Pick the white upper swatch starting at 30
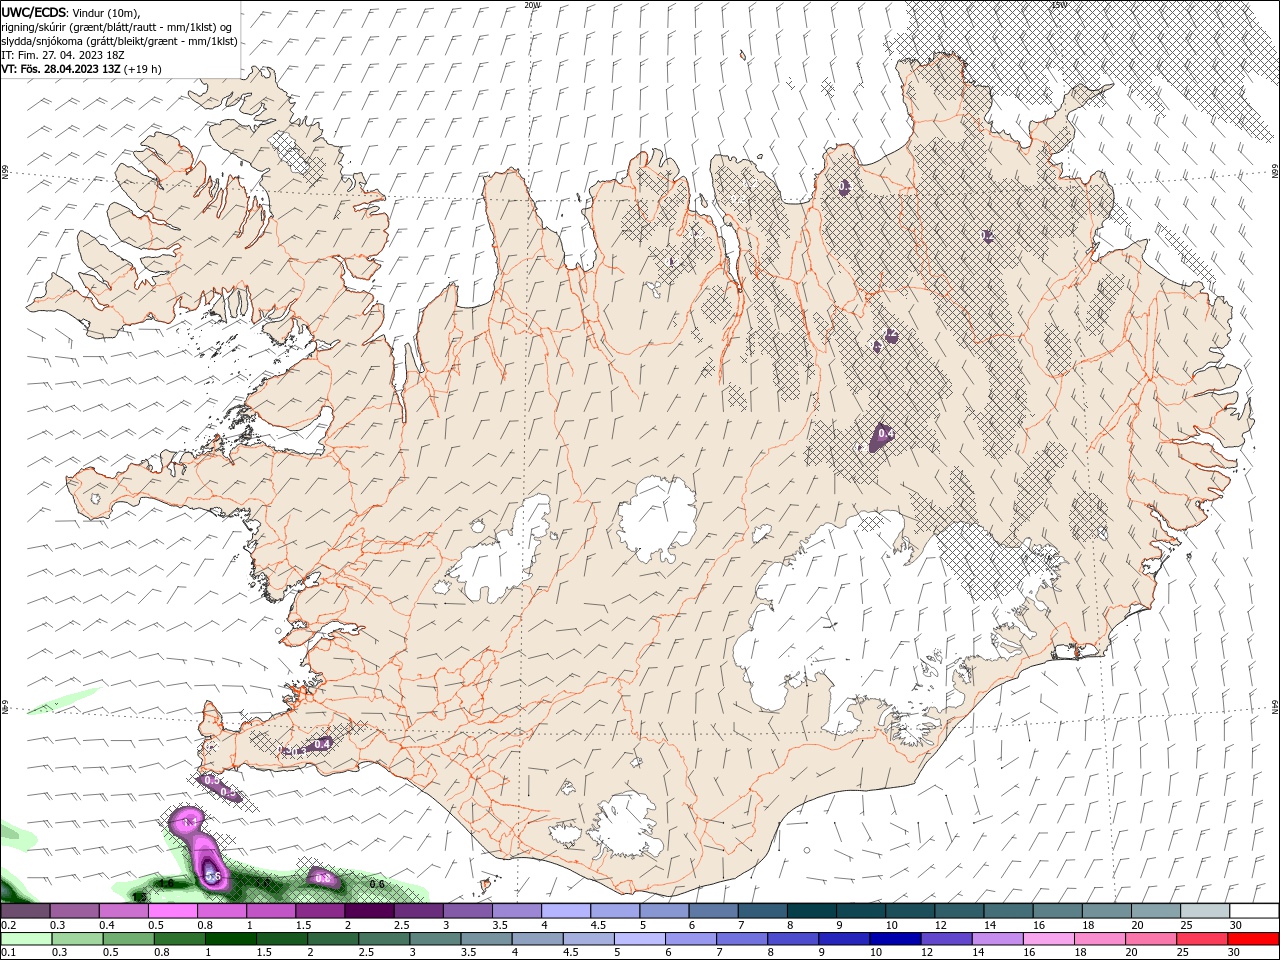 pyautogui.click(x=1254, y=912)
